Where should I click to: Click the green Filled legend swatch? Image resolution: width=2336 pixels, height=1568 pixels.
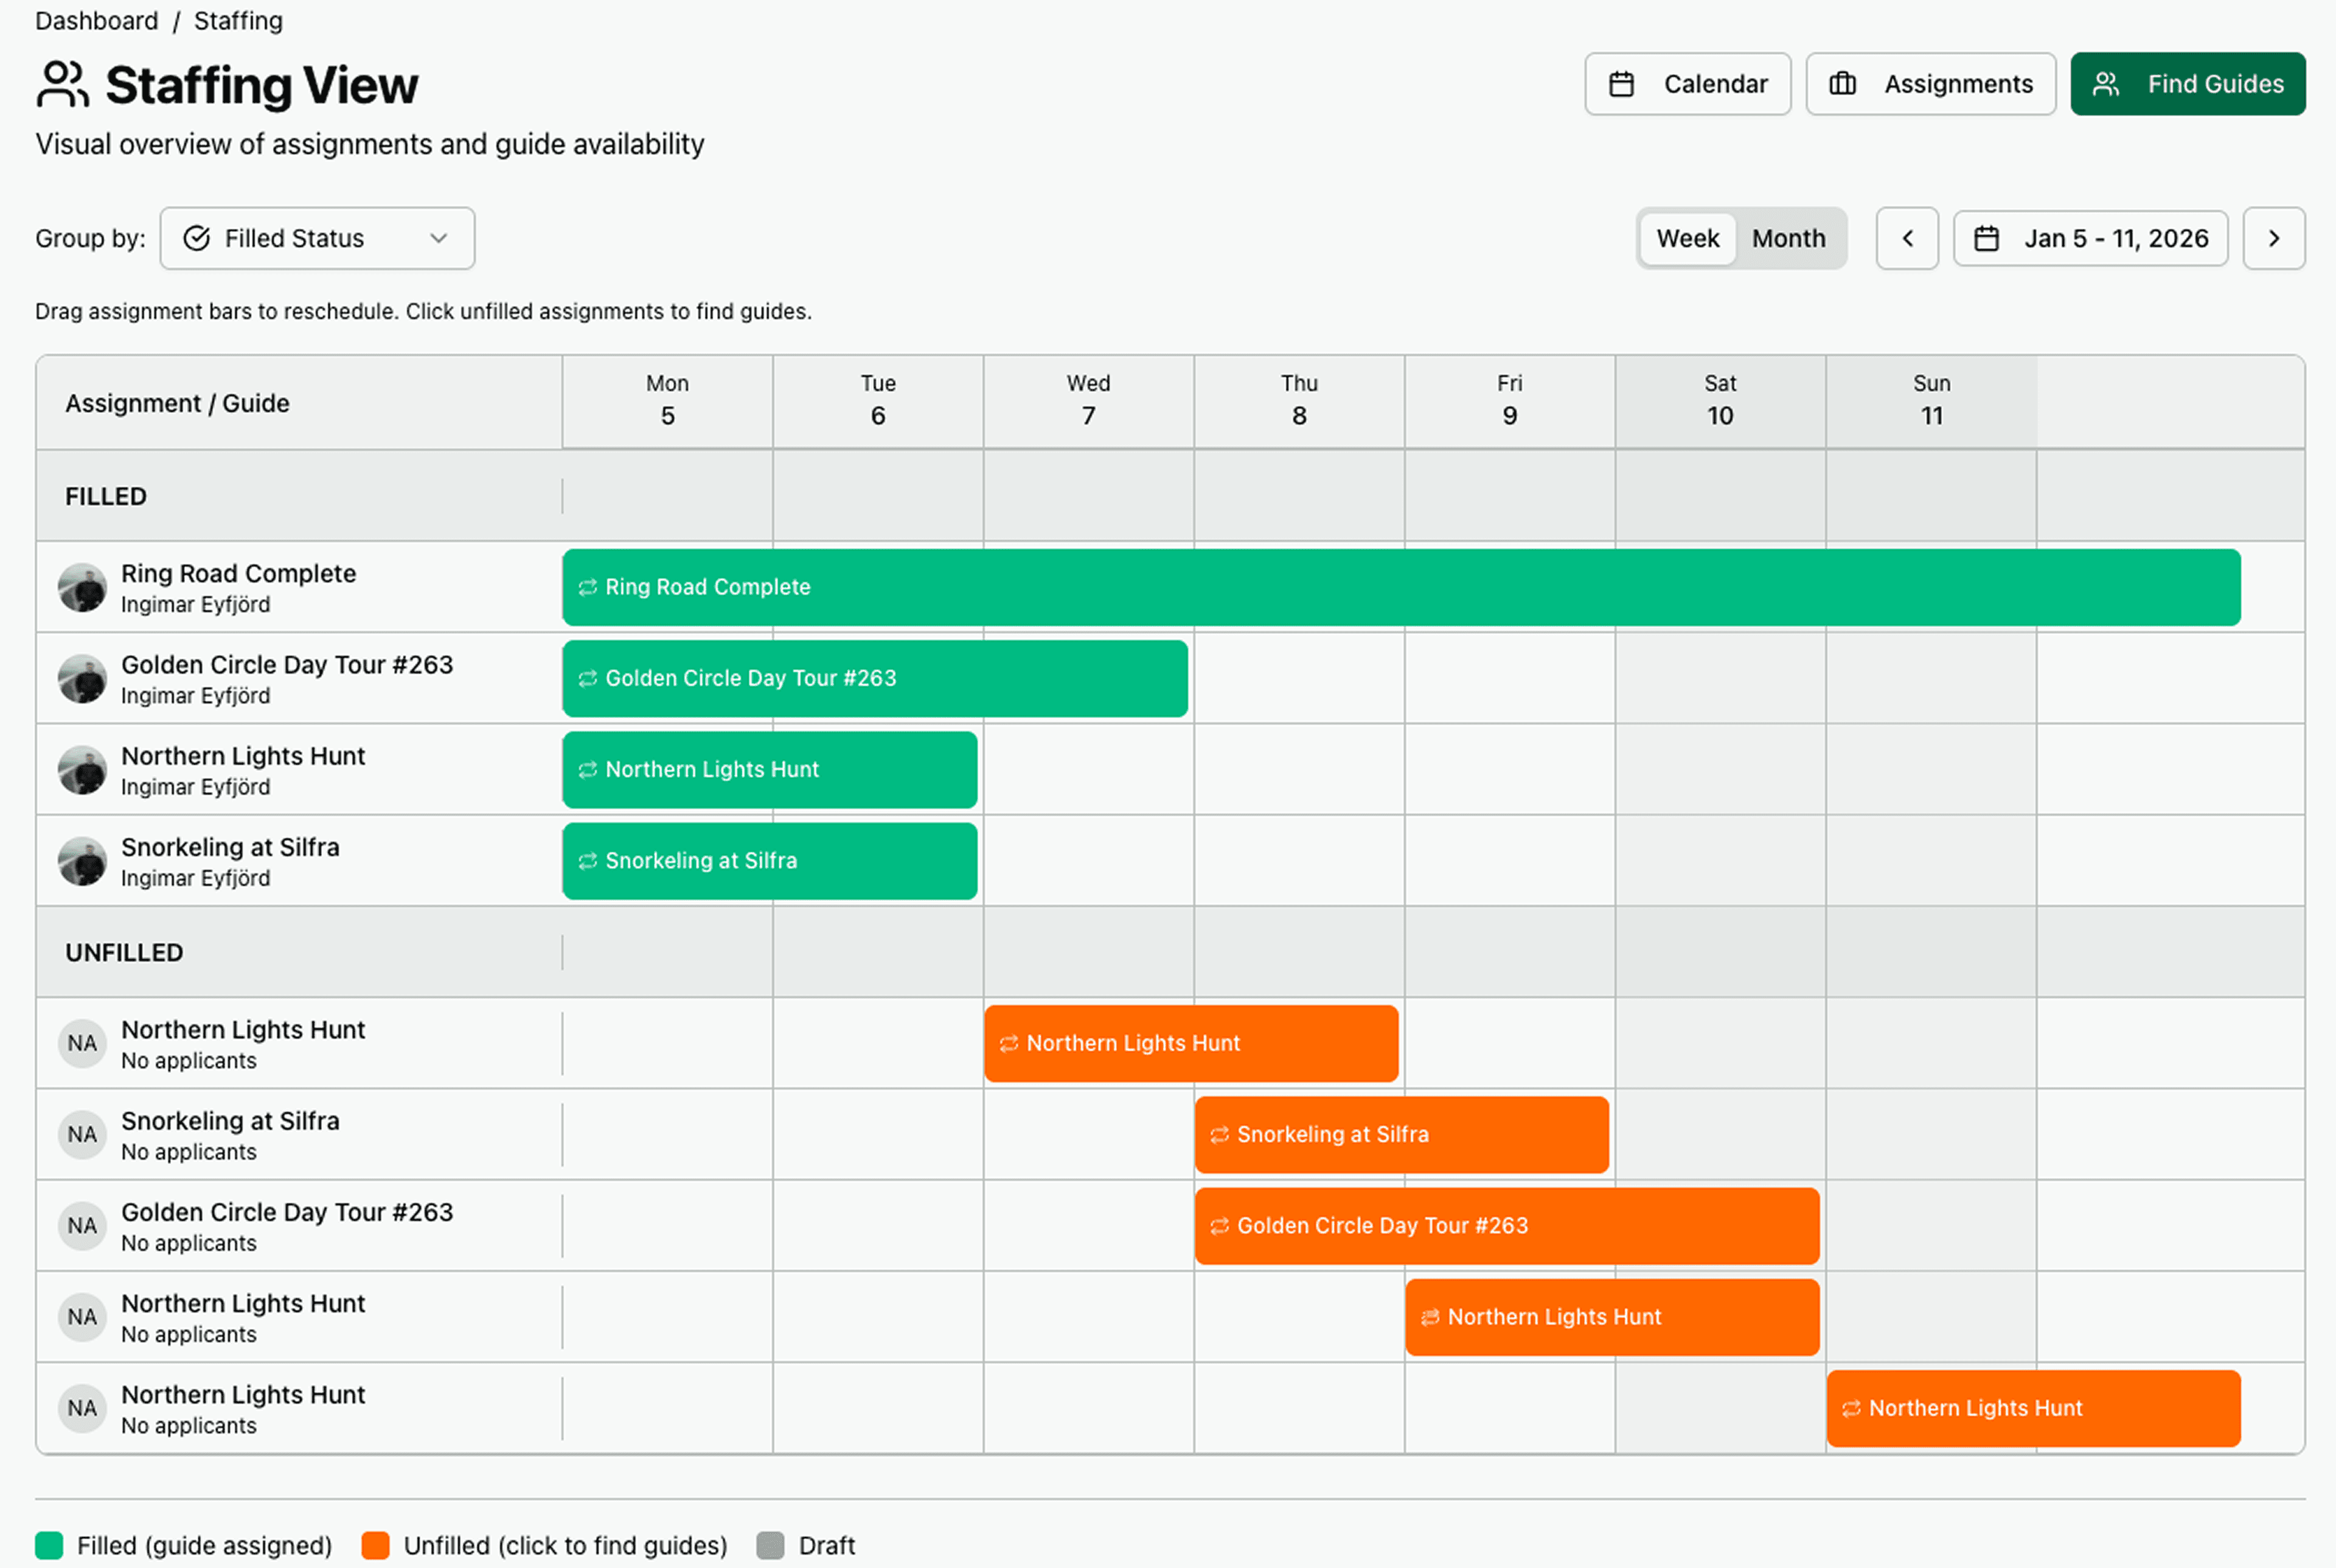[49, 1545]
